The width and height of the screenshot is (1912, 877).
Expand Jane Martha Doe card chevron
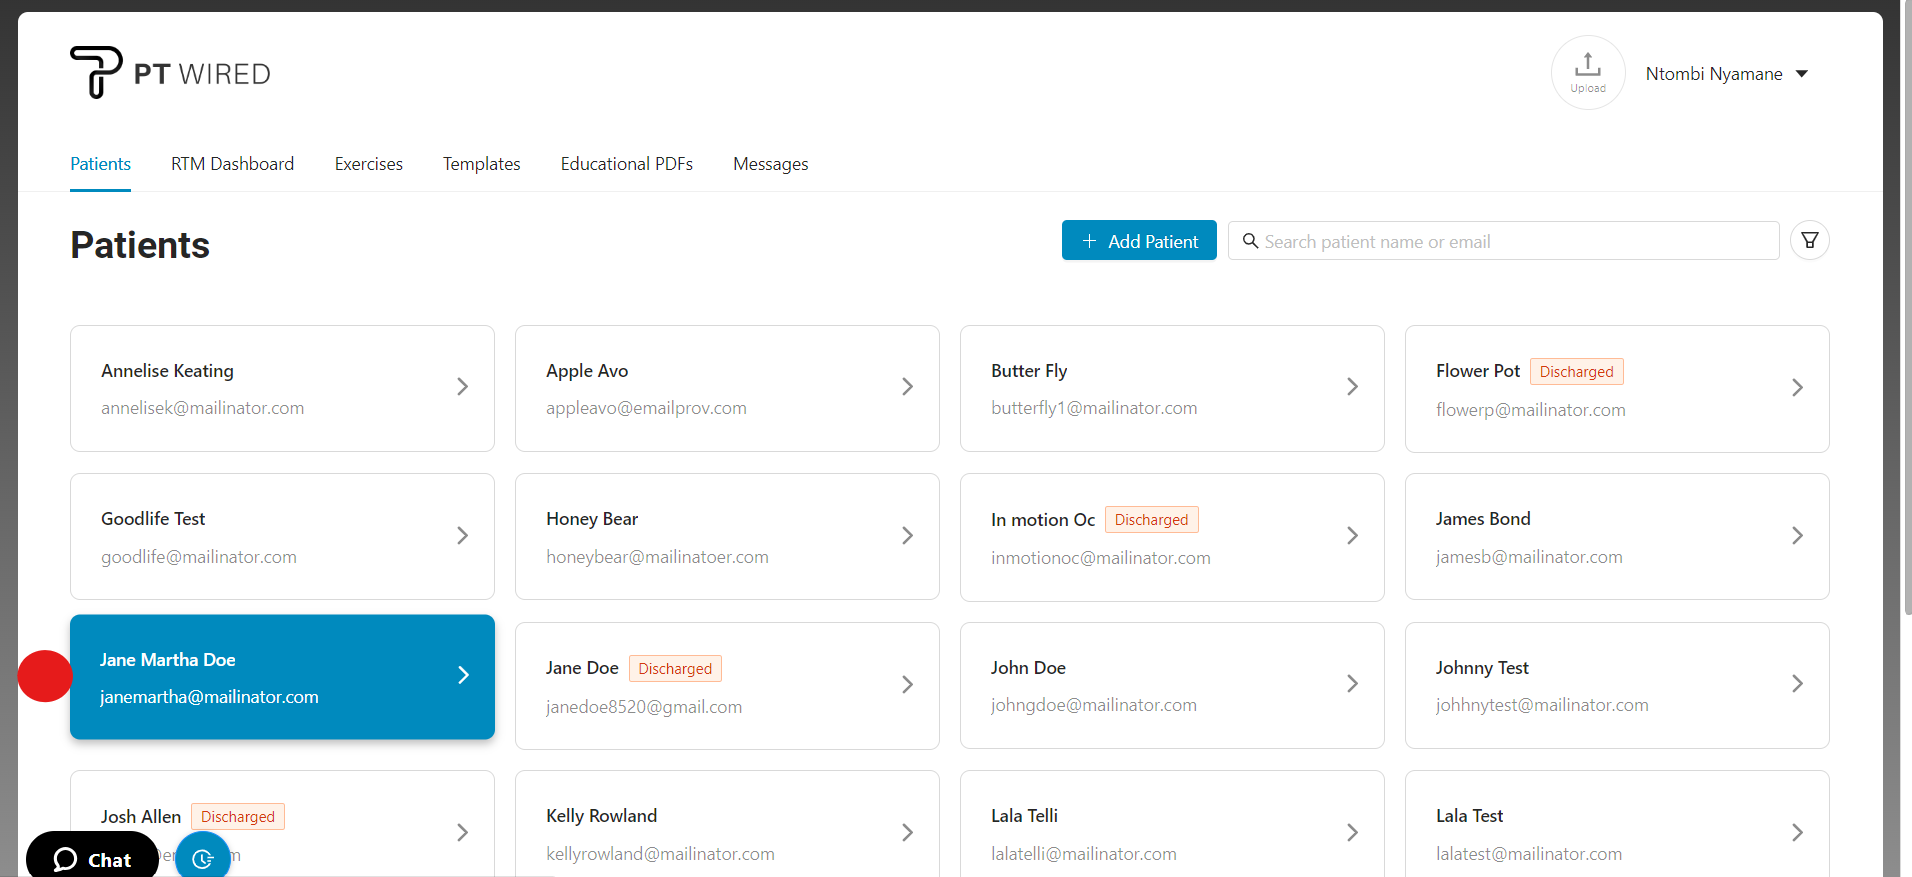point(463,676)
